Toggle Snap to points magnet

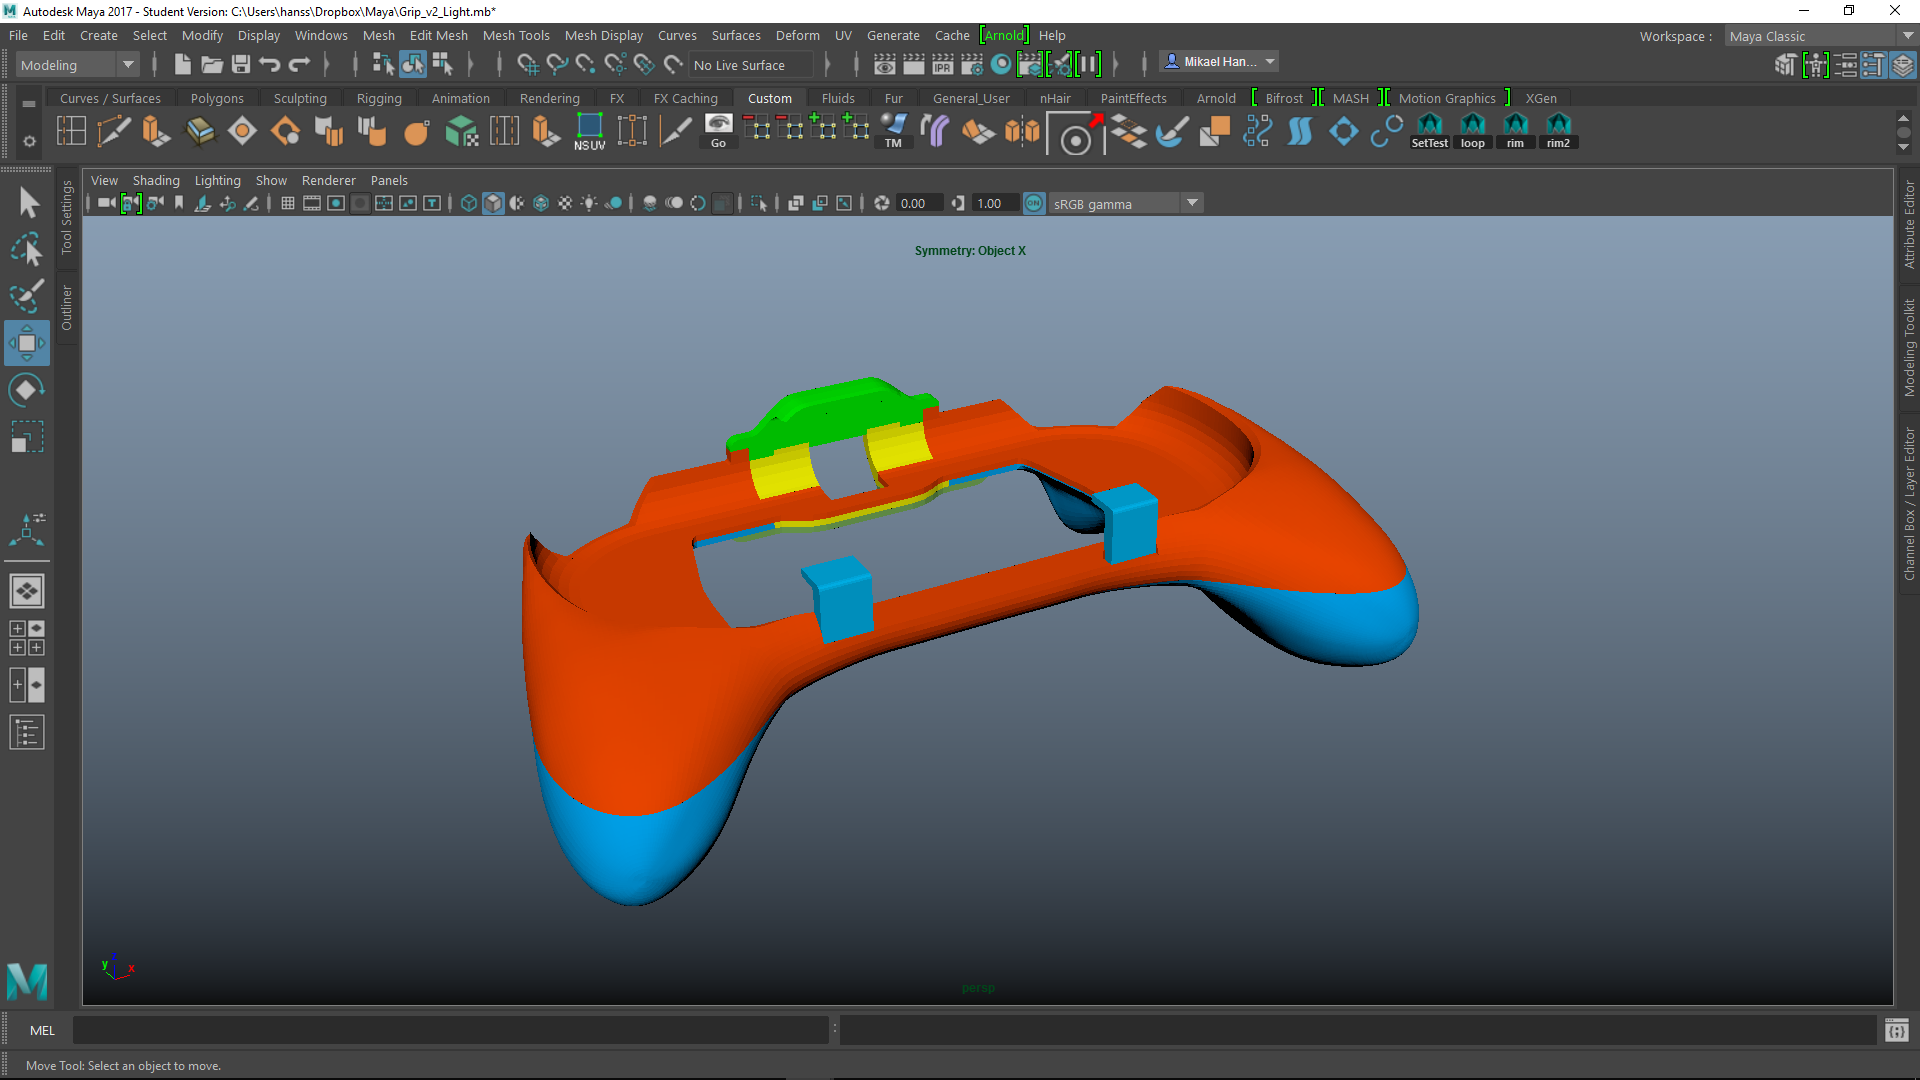586,65
